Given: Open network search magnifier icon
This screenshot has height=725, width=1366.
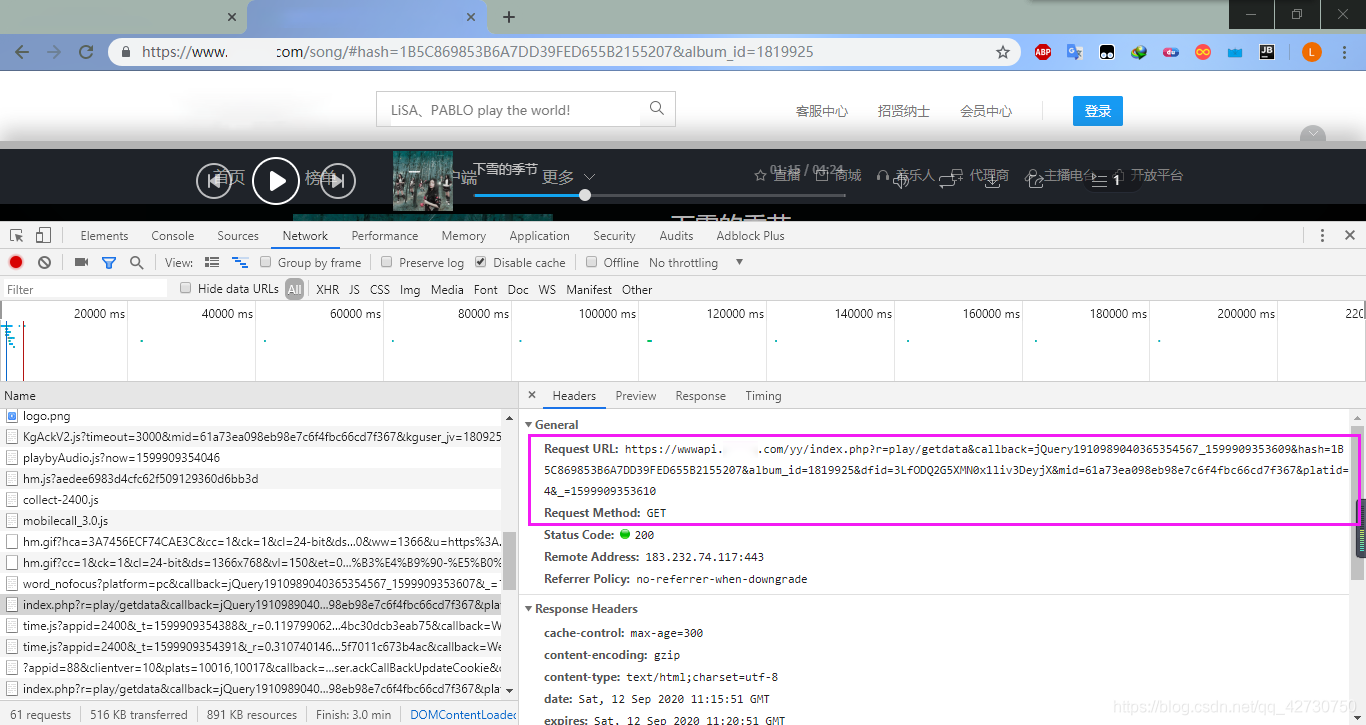Looking at the screenshot, I should (136, 262).
